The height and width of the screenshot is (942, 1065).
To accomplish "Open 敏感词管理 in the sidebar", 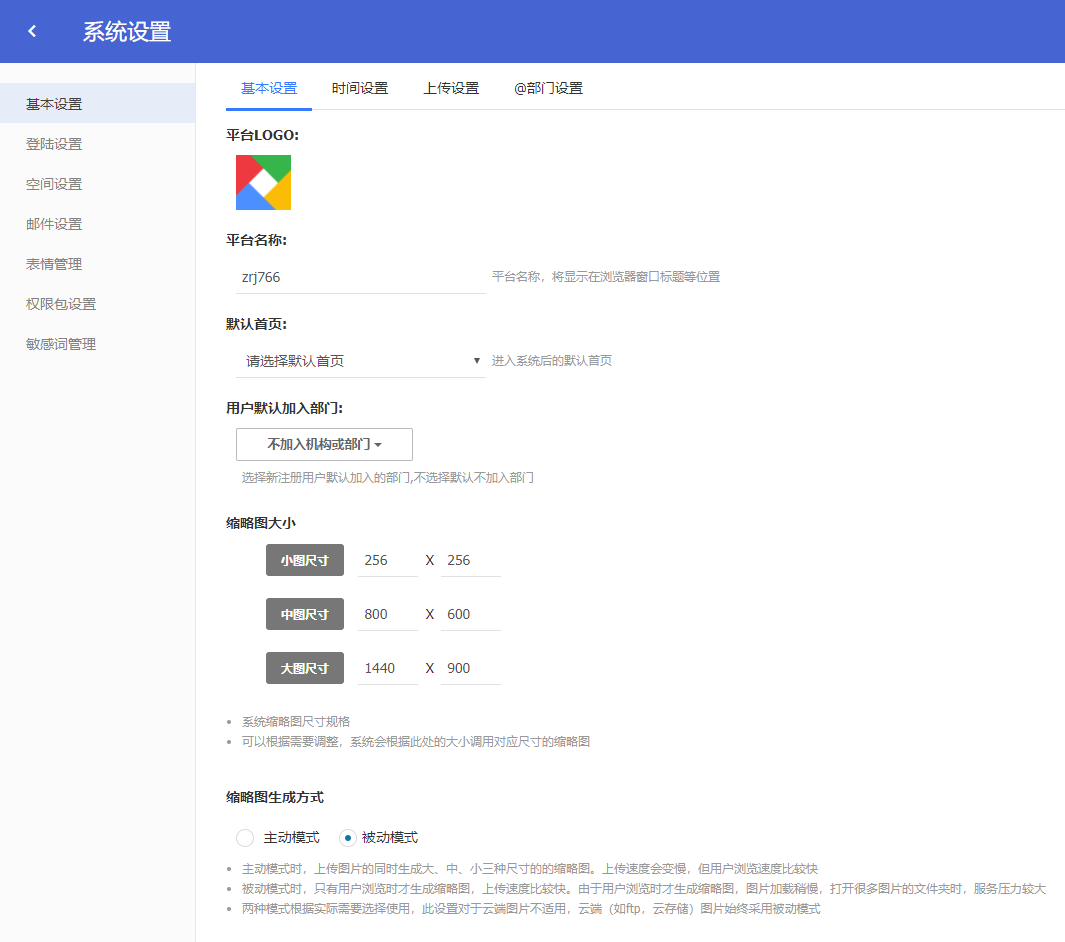I will [61, 344].
